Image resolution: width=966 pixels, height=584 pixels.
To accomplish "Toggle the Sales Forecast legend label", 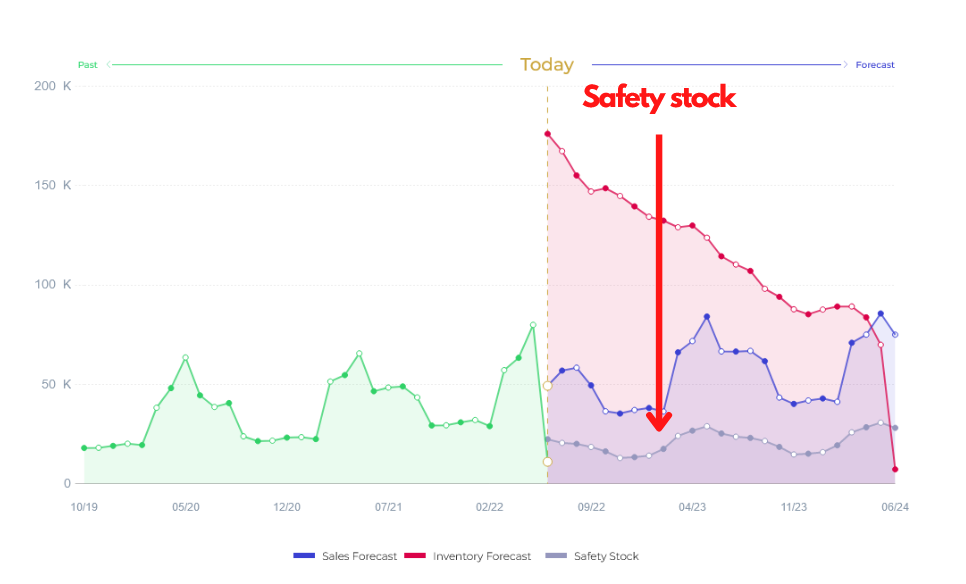I will 358,556.
